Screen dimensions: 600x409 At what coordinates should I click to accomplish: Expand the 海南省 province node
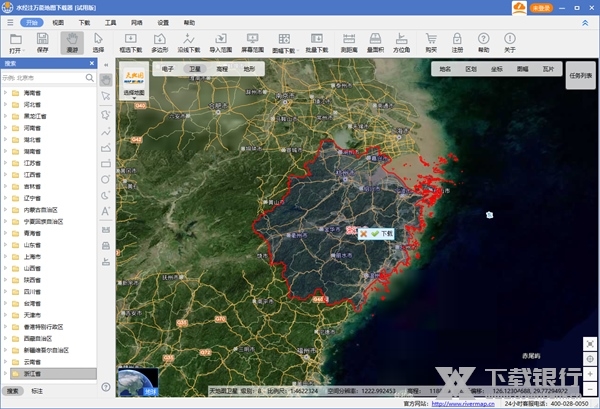[5, 91]
